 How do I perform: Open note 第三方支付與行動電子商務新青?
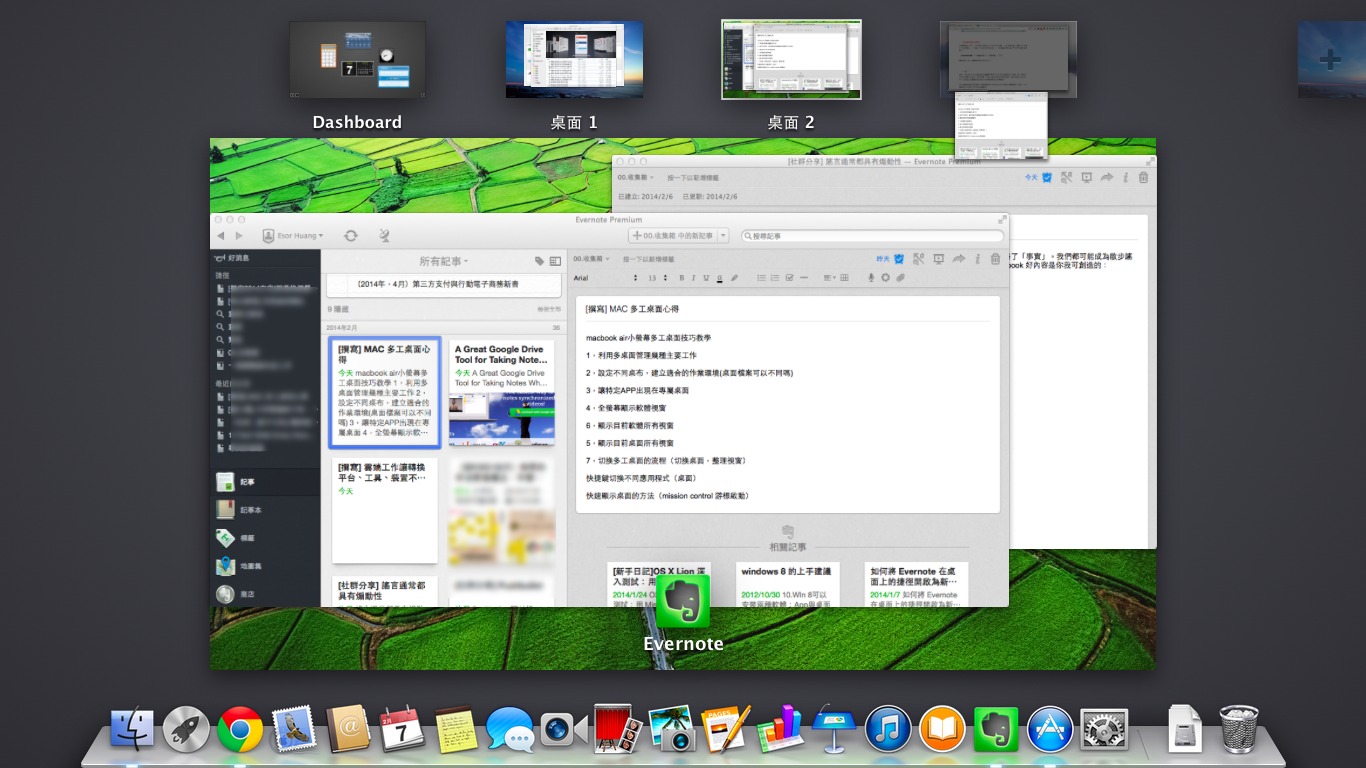tap(444, 285)
